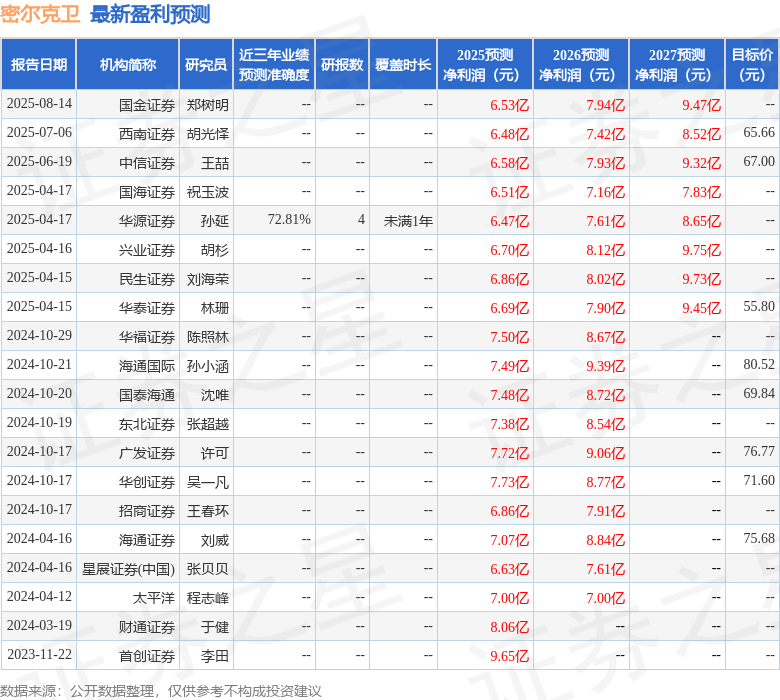Click the 机构简称 column header
The width and height of the screenshot is (780, 700).
coord(127,65)
